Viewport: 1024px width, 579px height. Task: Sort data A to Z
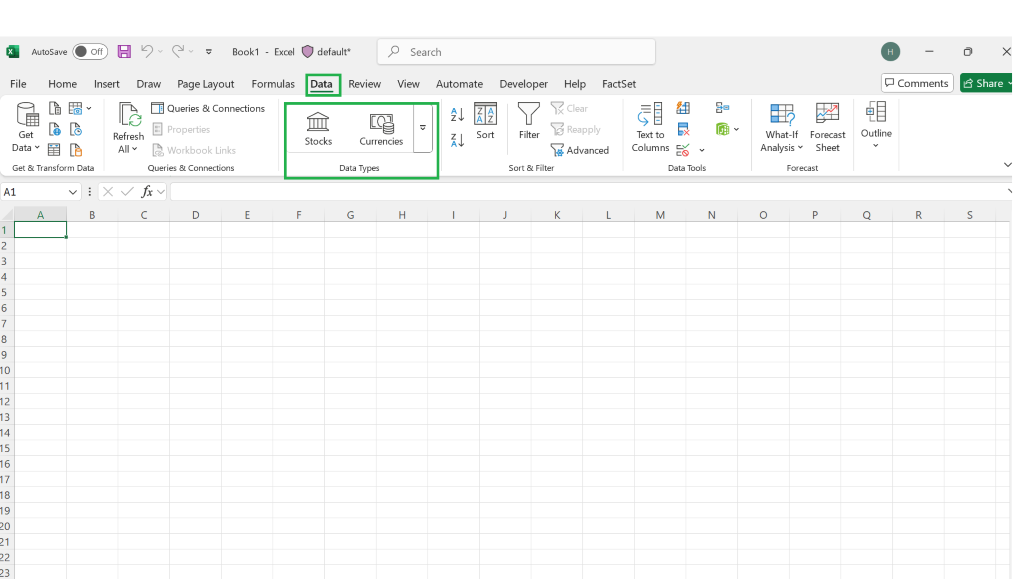(x=457, y=113)
